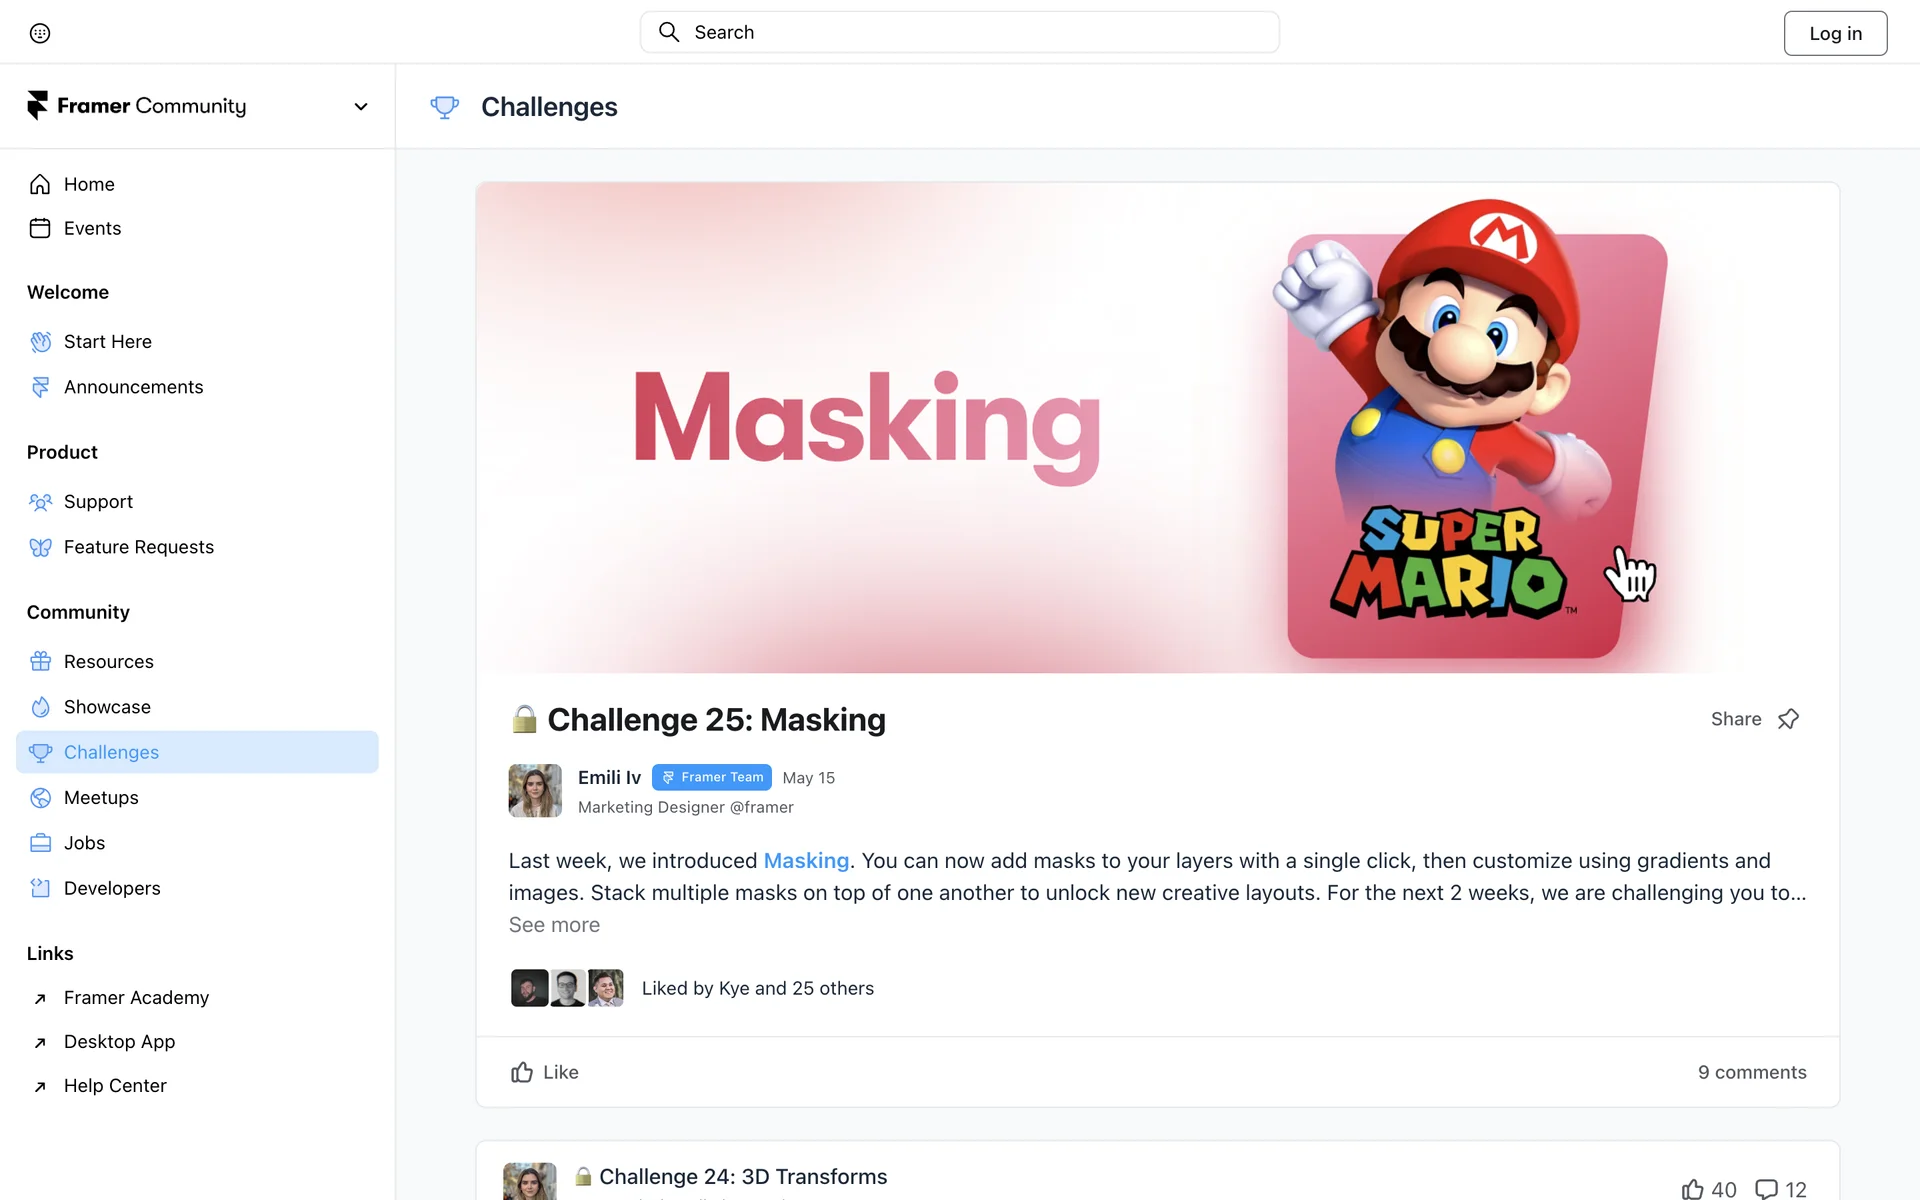1920x1200 pixels.
Task: Click the Meetups globe icon
Action: (40, 798)
